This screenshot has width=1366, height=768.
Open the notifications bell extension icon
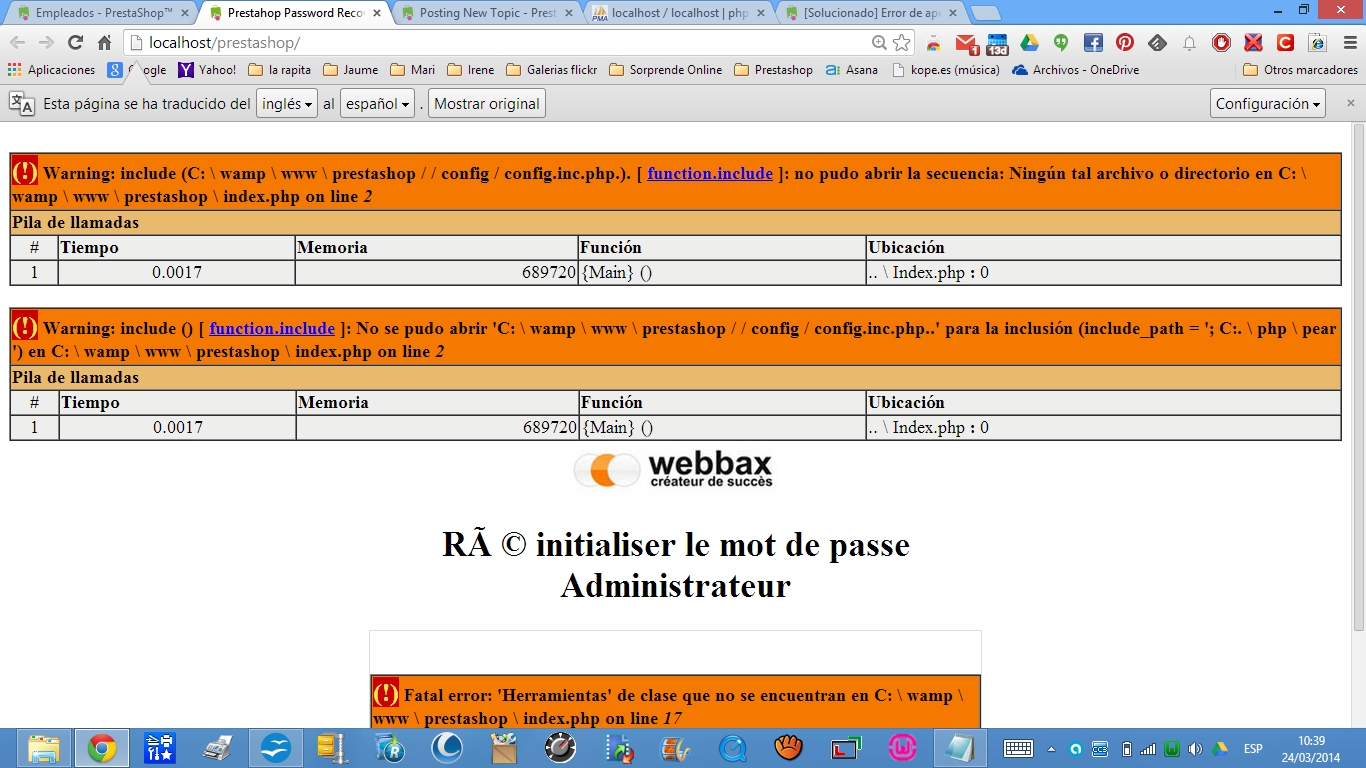click(1189, 43)
